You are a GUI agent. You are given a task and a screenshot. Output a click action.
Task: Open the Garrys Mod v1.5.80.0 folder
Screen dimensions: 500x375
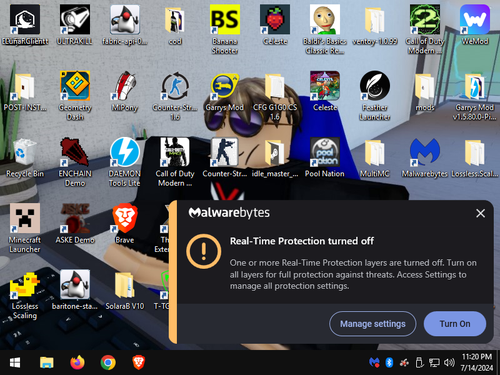(475, 96)
